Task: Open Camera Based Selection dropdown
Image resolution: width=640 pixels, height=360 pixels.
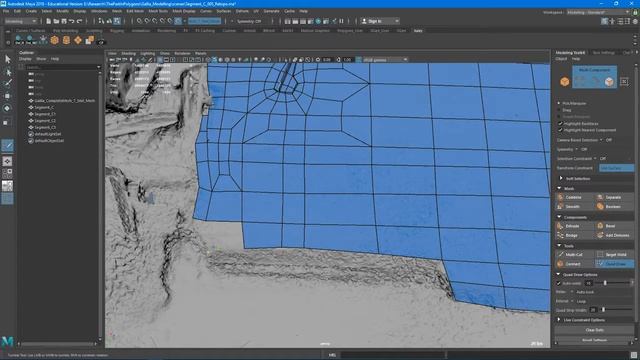Action: (x=601, y=140)
